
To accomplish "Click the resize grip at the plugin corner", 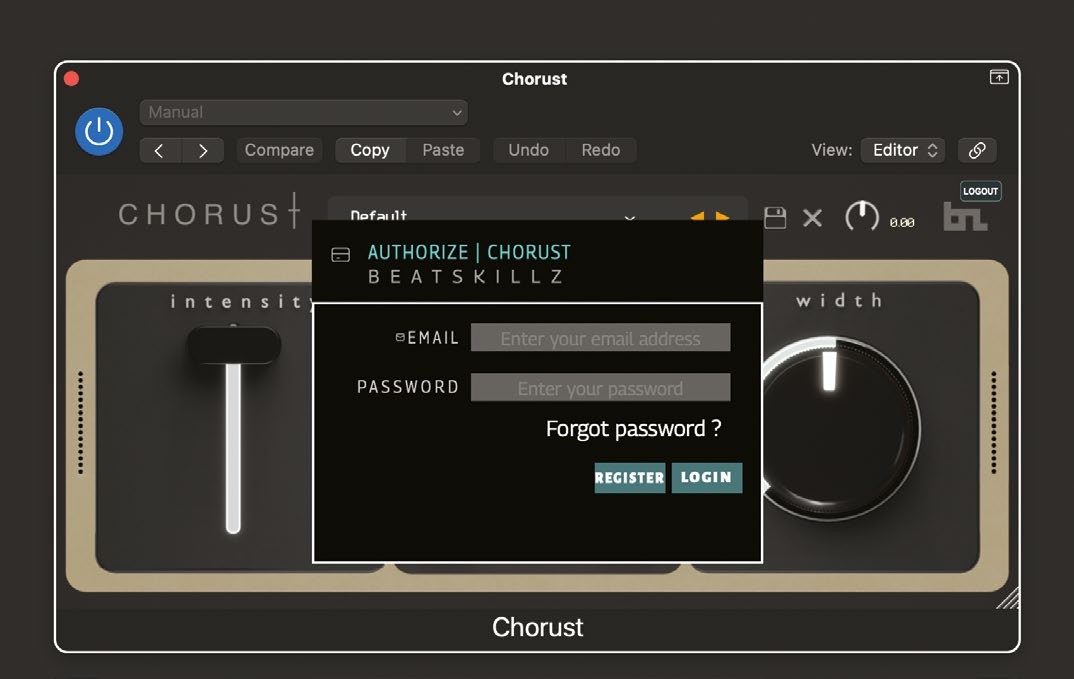I will pyautogui.click(x=1008, y=597).
